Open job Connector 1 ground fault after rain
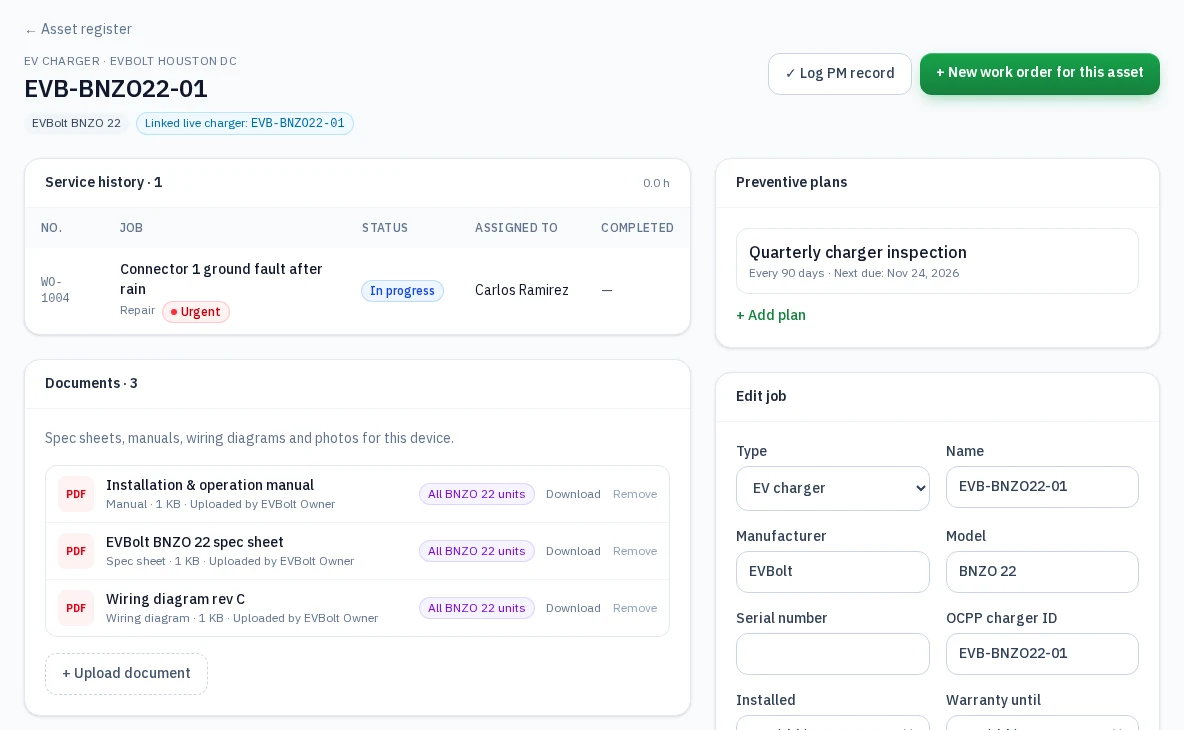Image resolution: width=1184 pixels, height=730 pixels. 221,279
